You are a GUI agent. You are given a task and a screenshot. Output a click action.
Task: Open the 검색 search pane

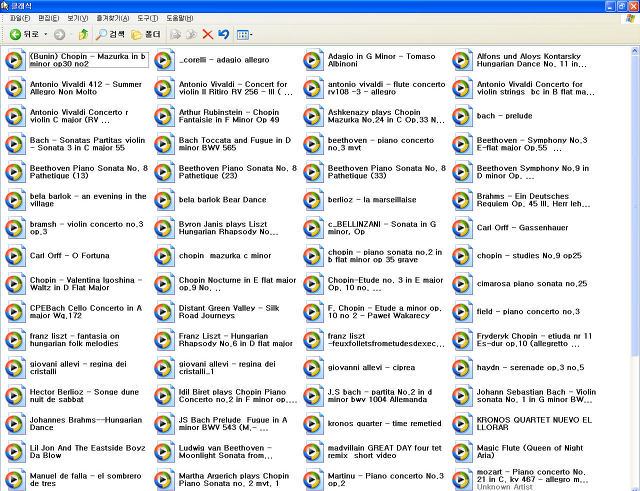[110, 34]
